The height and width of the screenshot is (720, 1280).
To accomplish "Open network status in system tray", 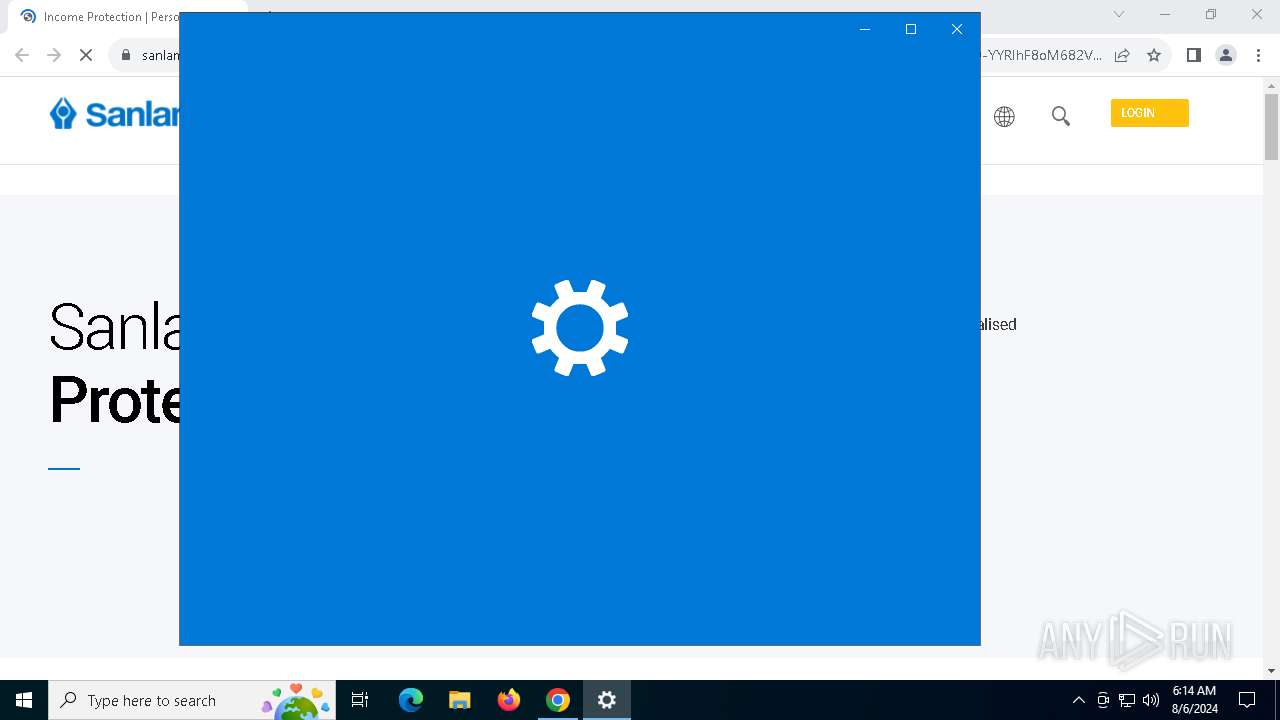I will [x=1127, y=700].
